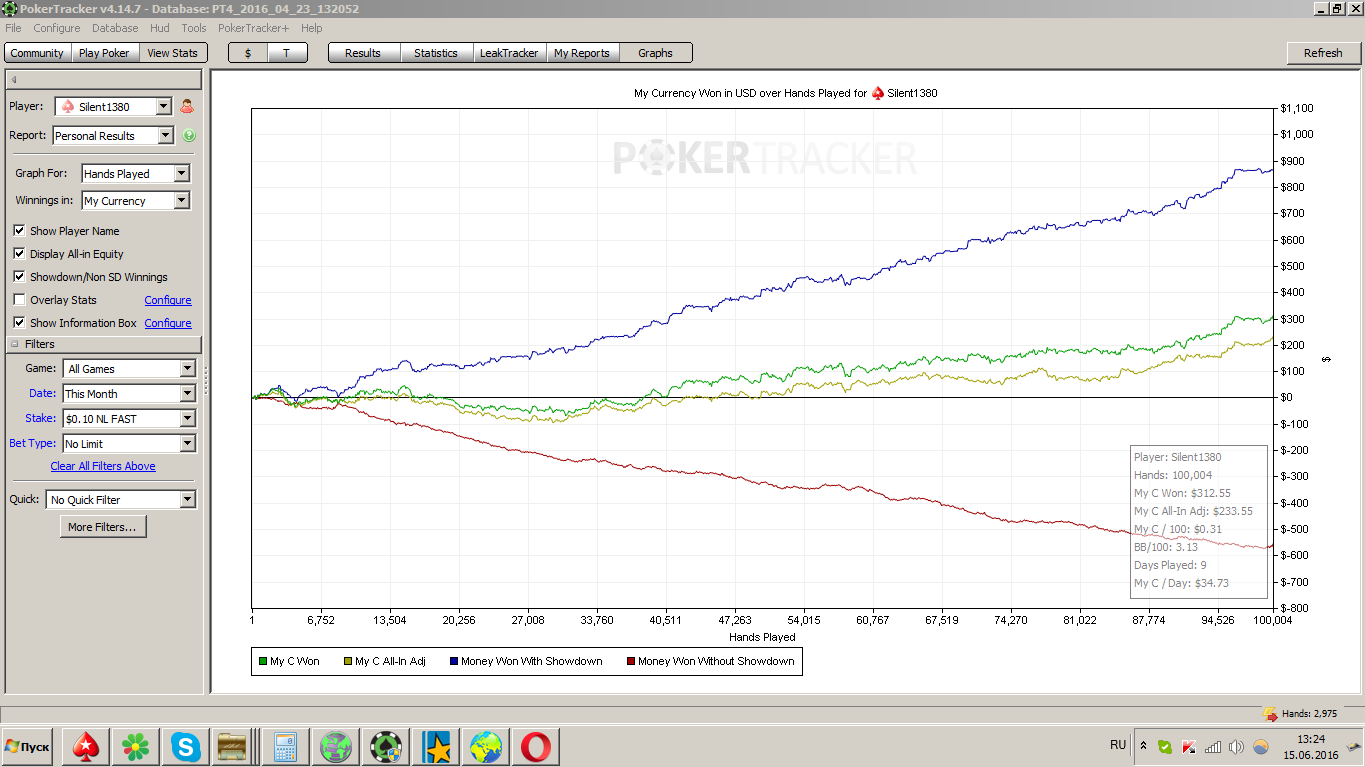Open the File menu

13,28
